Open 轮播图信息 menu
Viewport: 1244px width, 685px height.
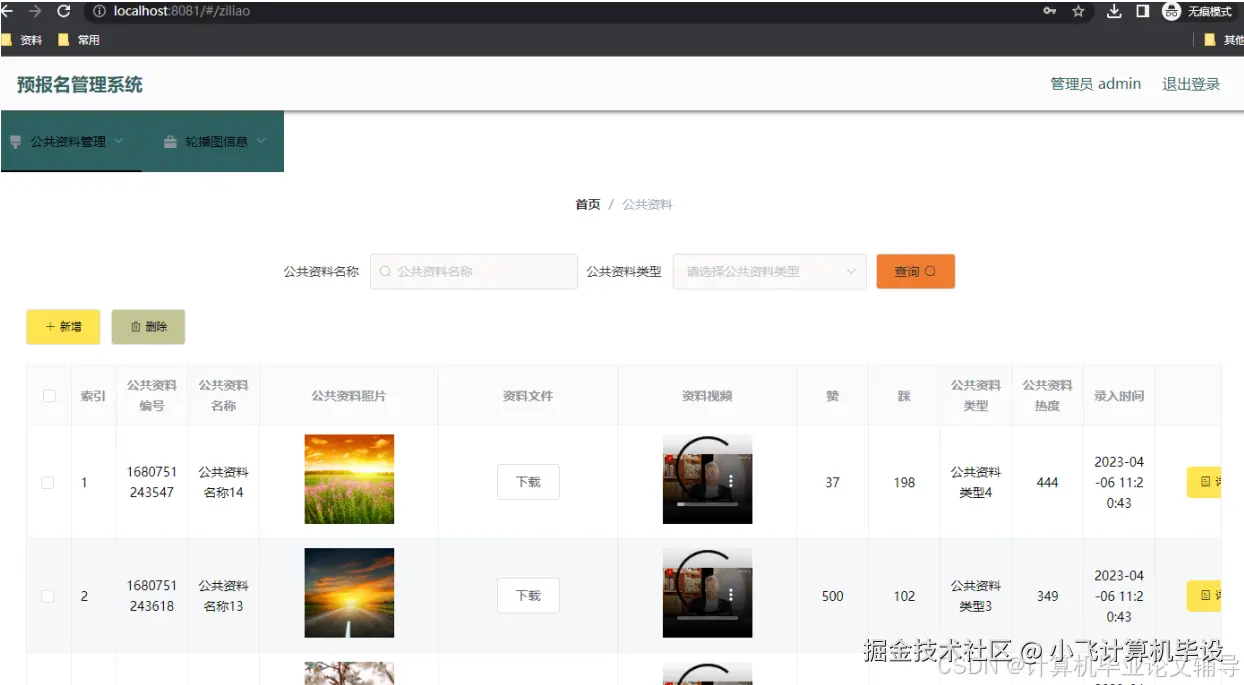[x=215, y=141]
